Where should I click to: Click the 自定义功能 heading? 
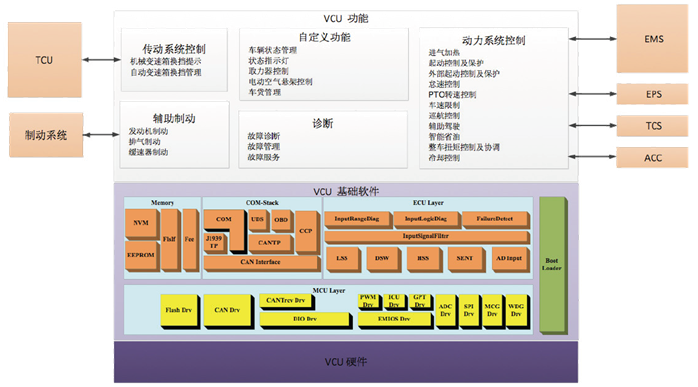[324, 37]
